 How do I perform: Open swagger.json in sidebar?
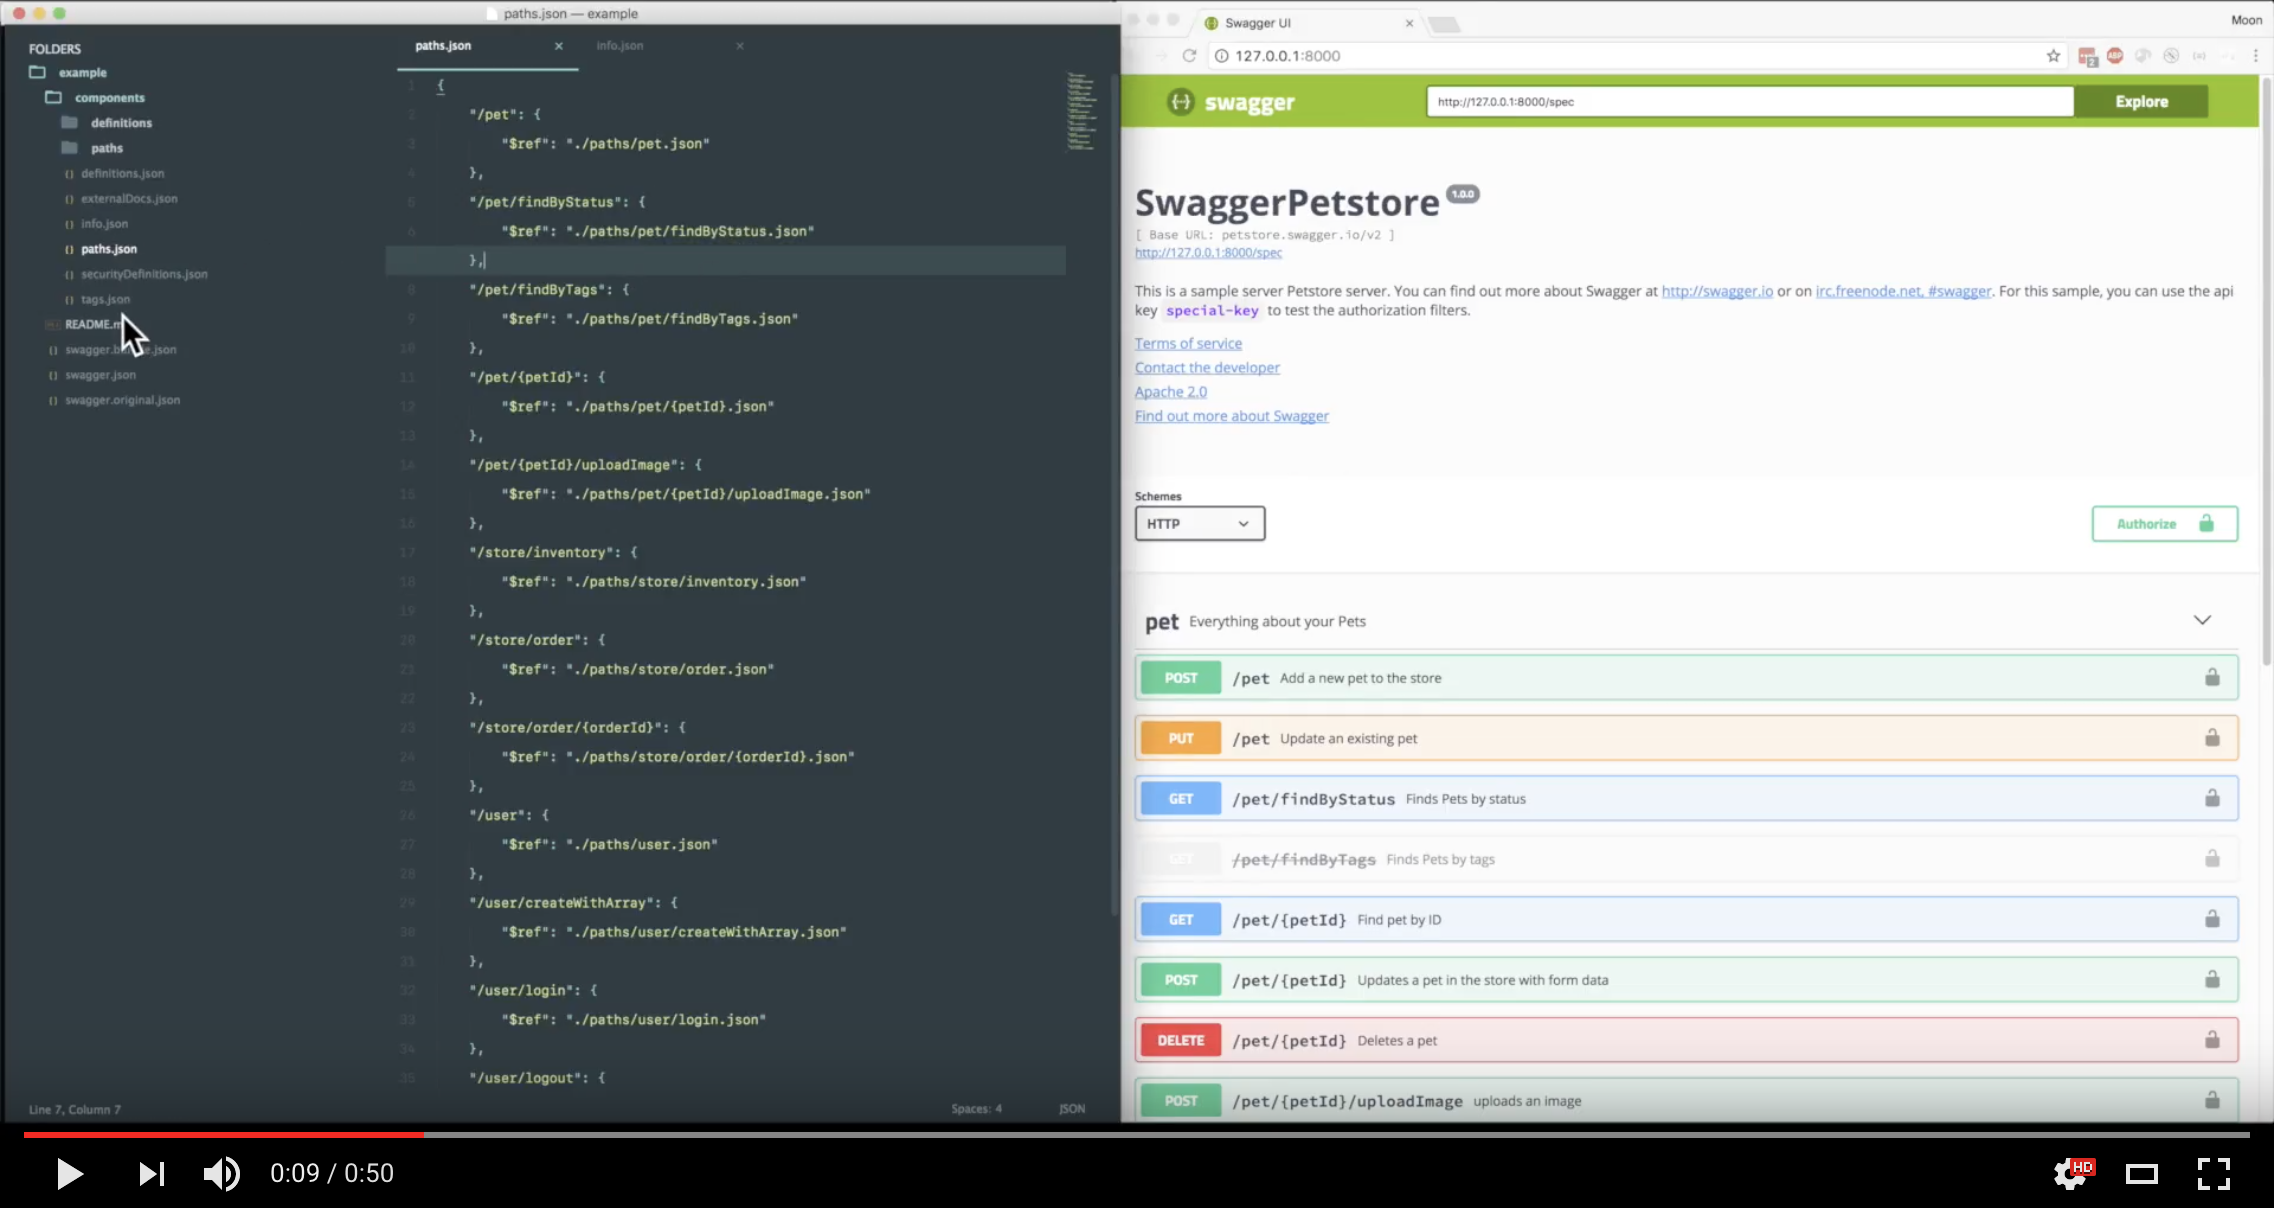tap(100, 375)
